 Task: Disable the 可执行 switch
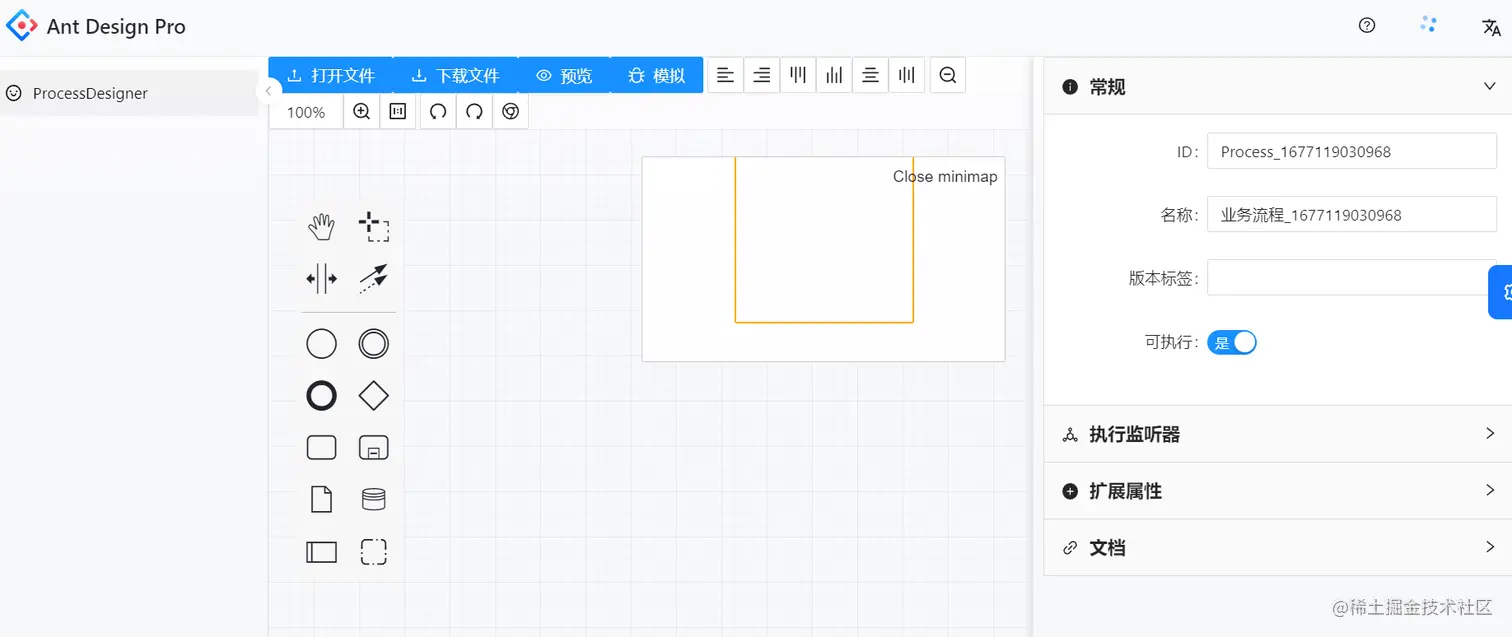point(1232,342)
